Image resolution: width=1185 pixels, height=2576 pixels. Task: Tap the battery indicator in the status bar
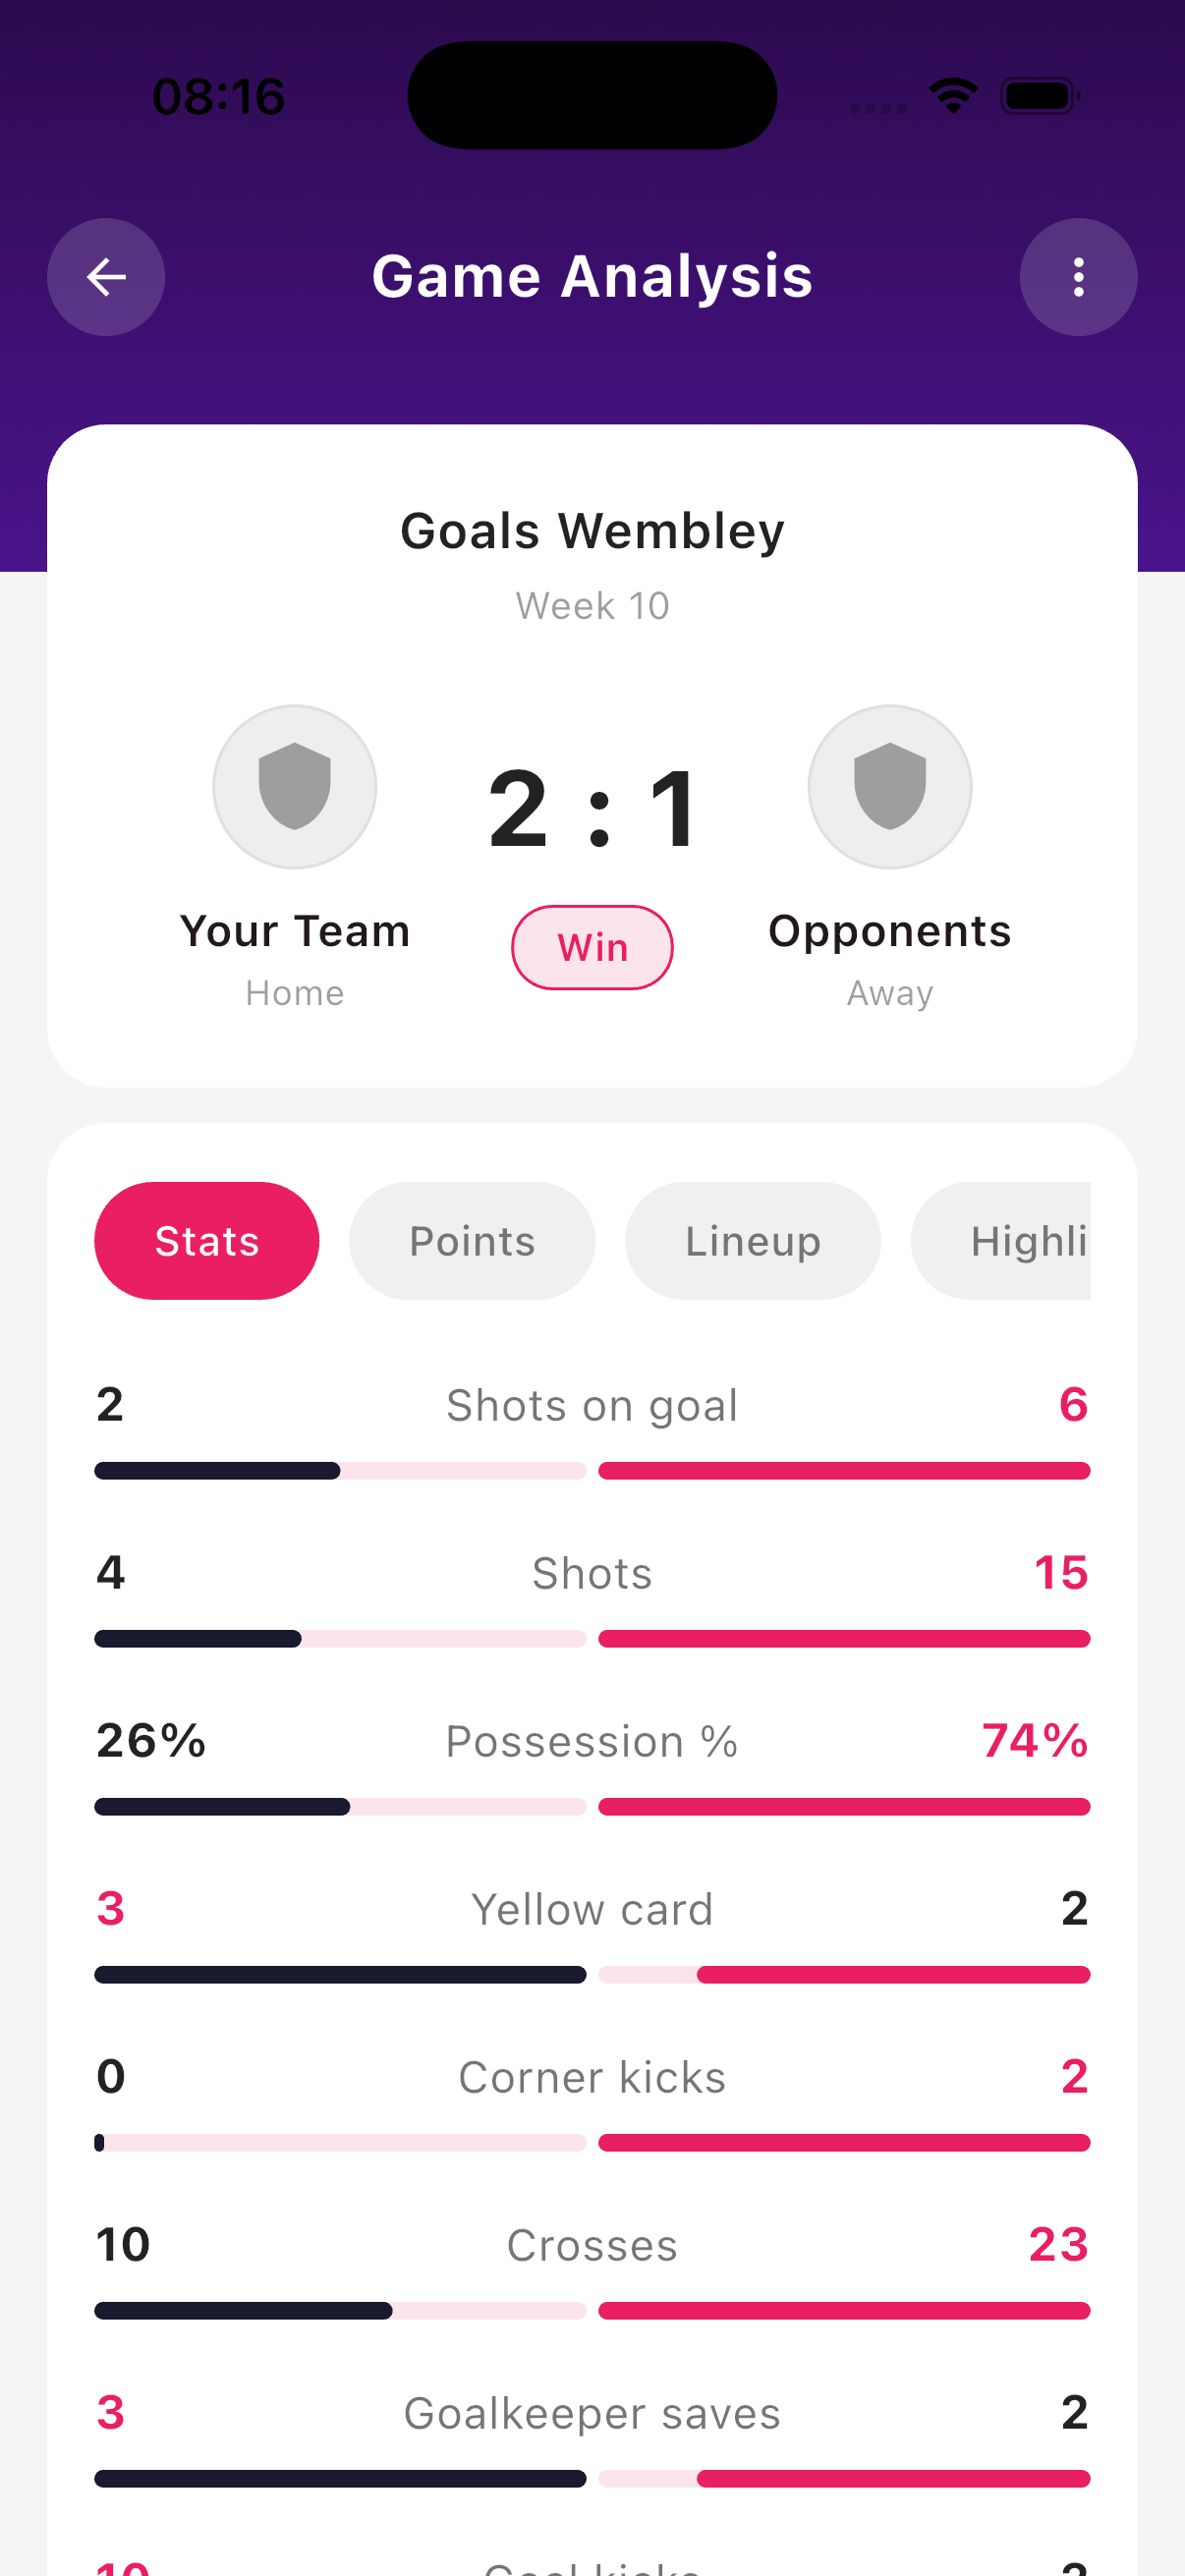1039,95
